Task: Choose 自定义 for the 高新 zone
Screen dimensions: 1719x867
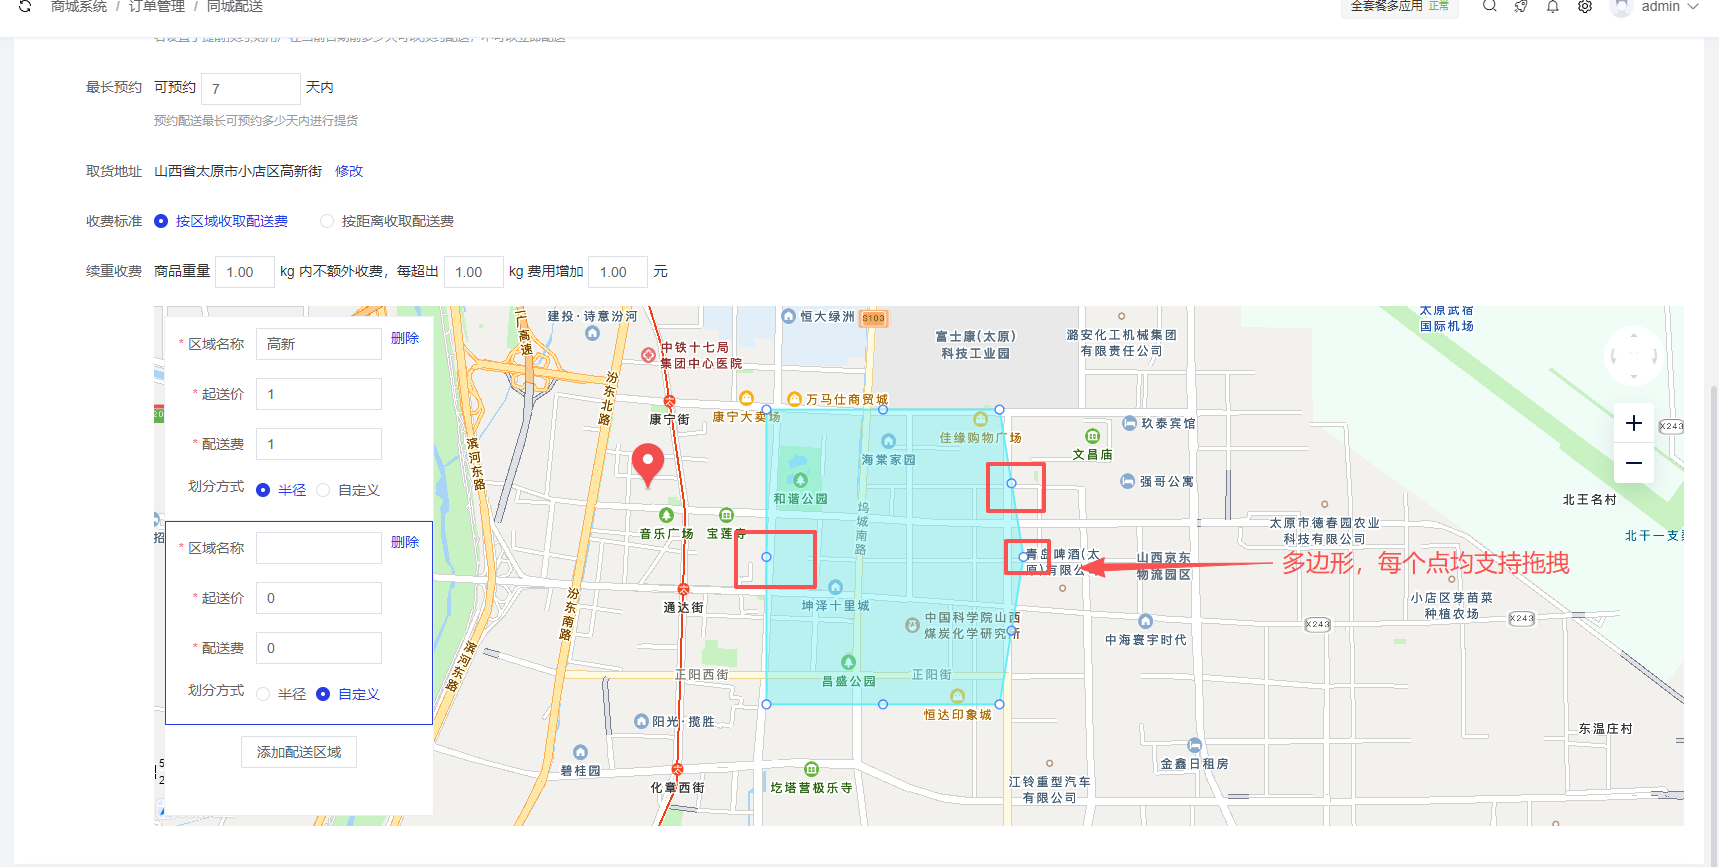Action: point(323,490)
